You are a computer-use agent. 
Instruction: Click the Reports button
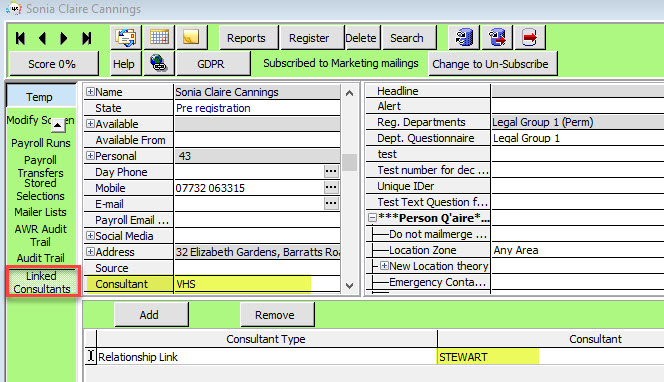[x=249, y=38]
